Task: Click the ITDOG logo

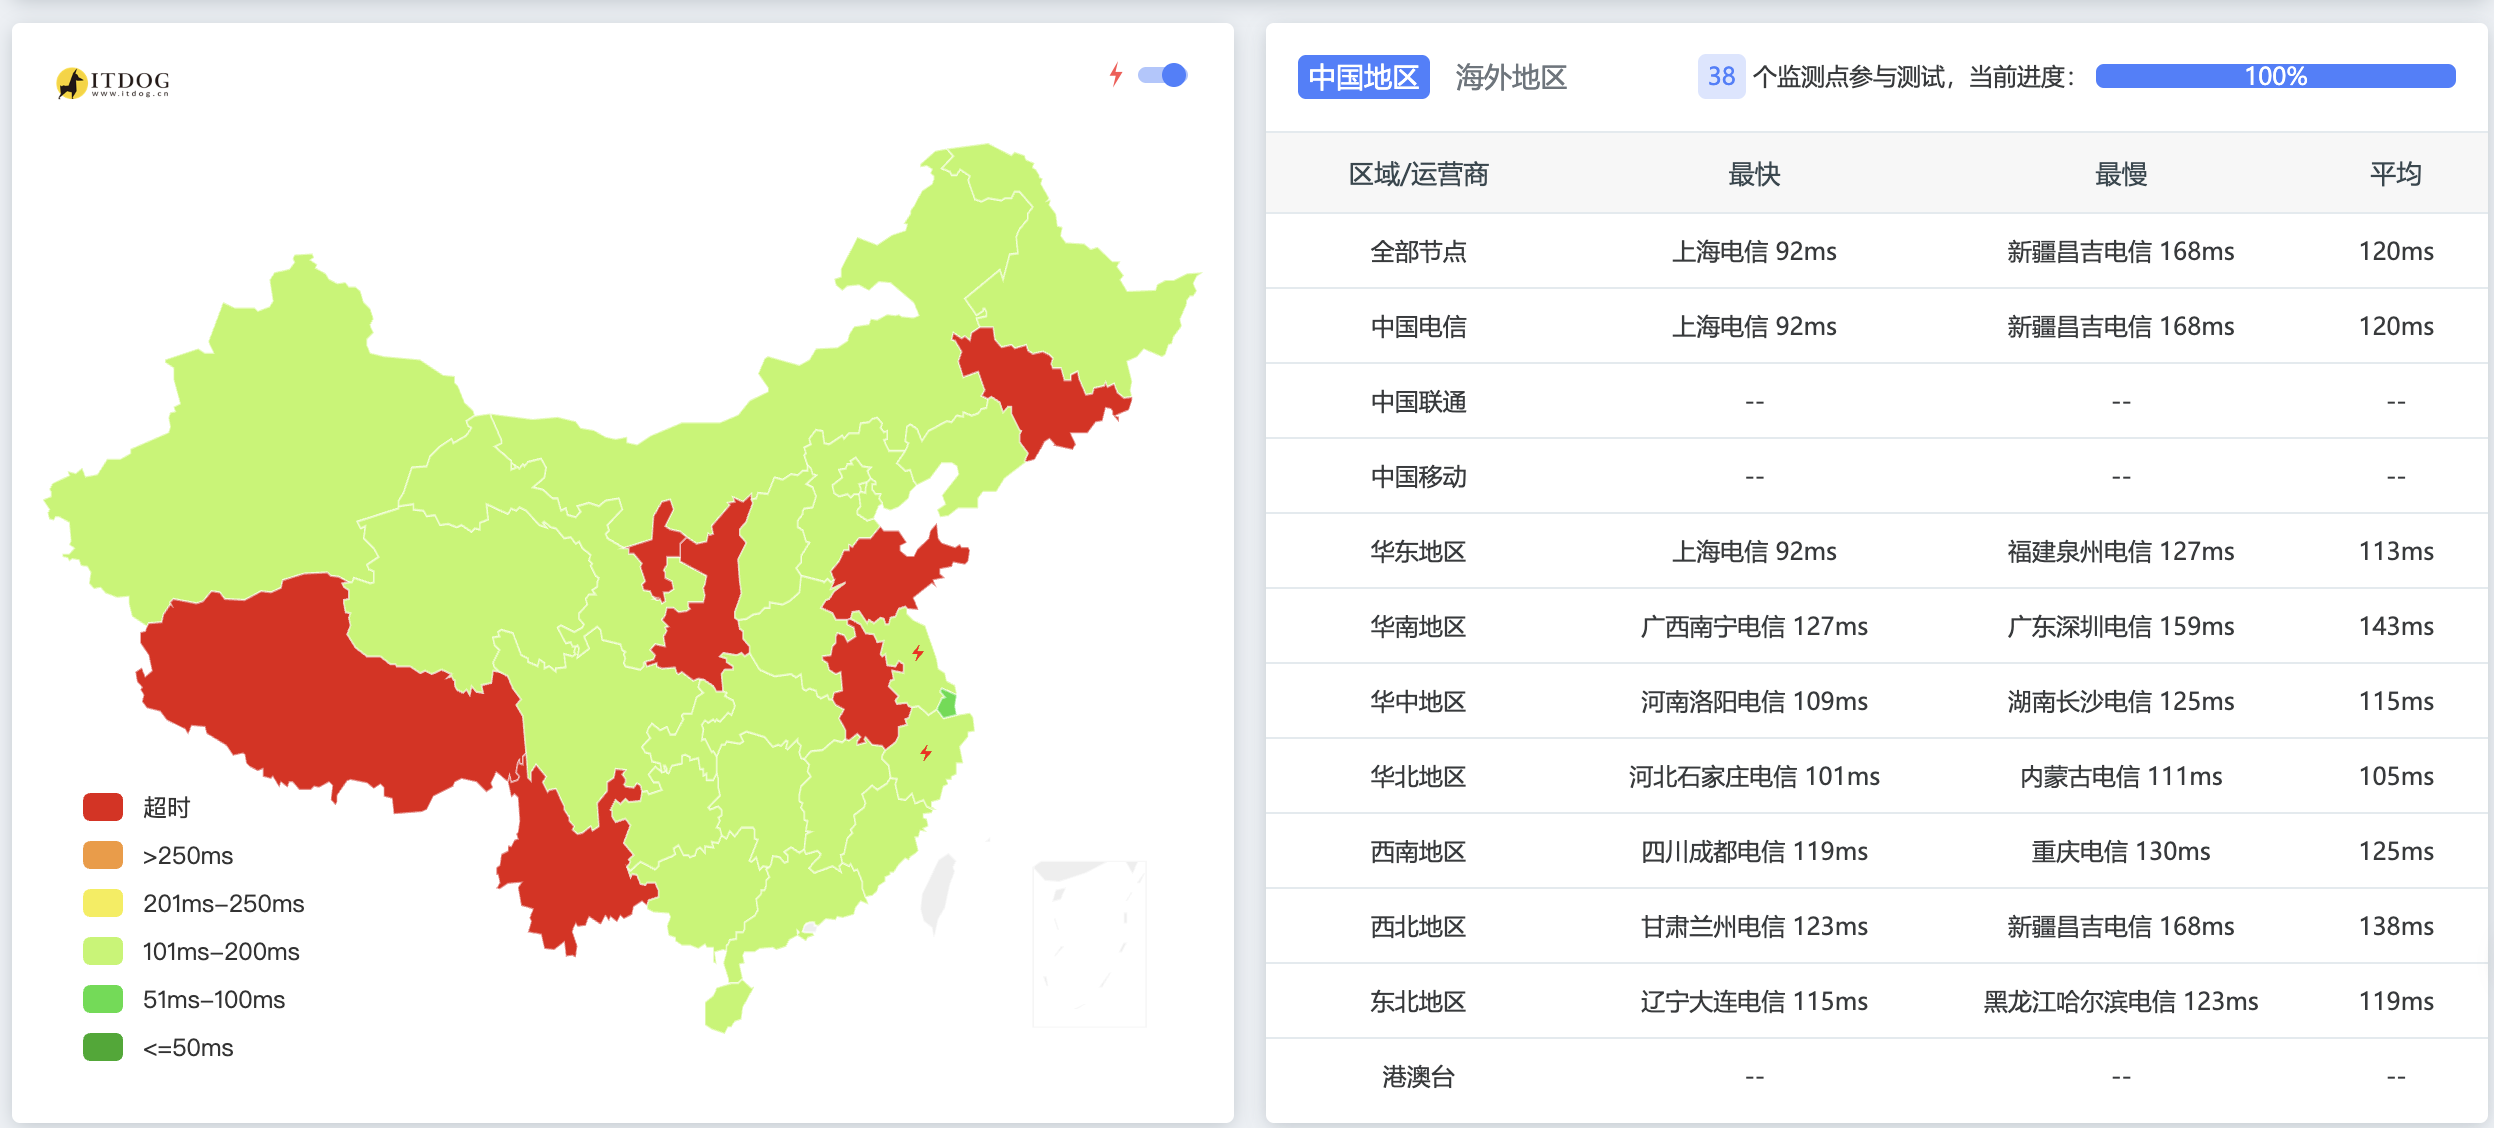Action: 113,82
